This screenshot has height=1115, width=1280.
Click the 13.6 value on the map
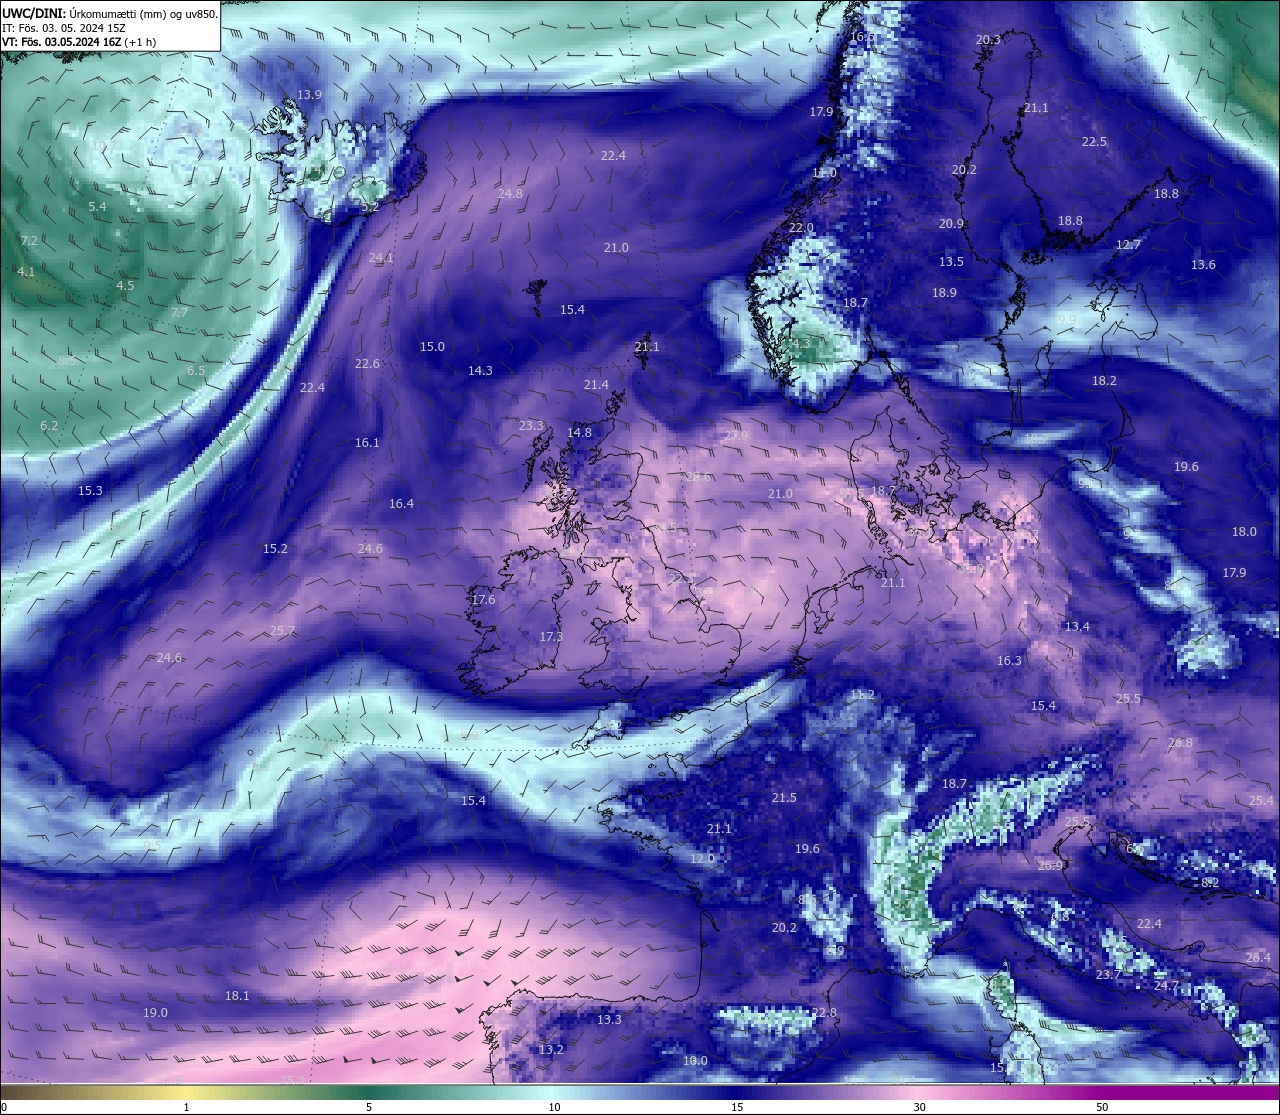click(1203, 265)
